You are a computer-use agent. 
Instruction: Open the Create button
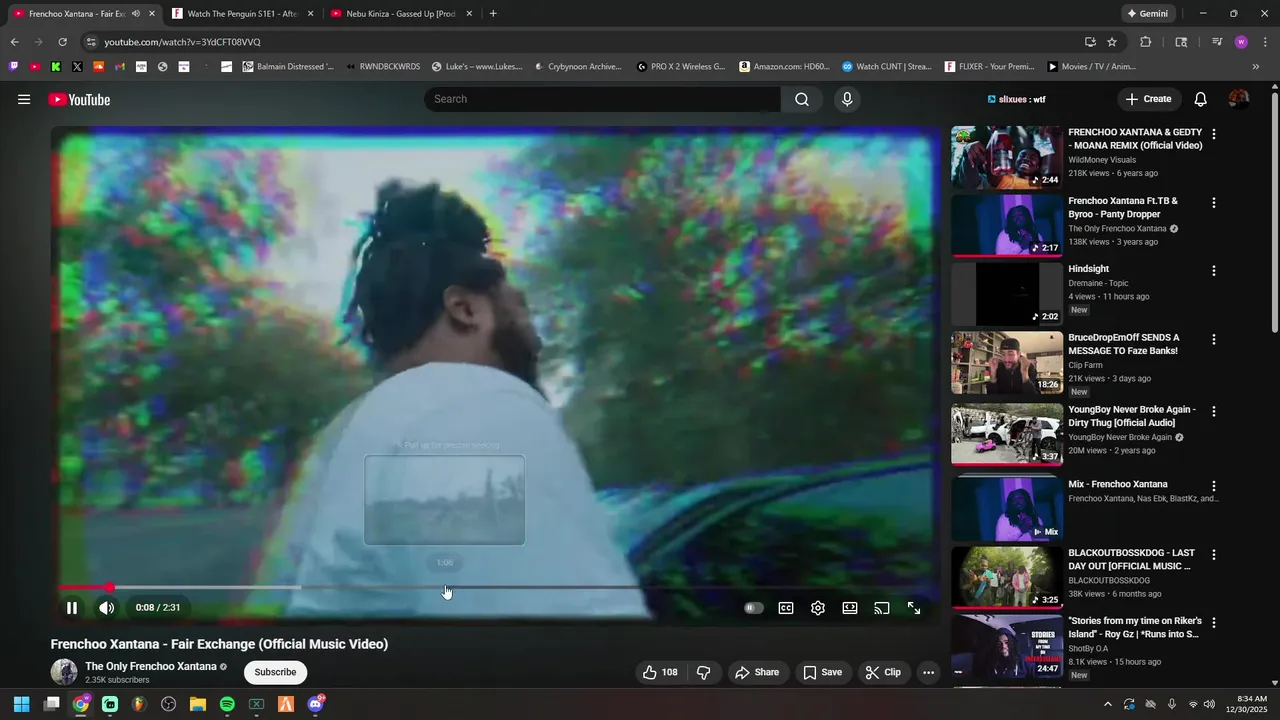tap(1148, 99)
